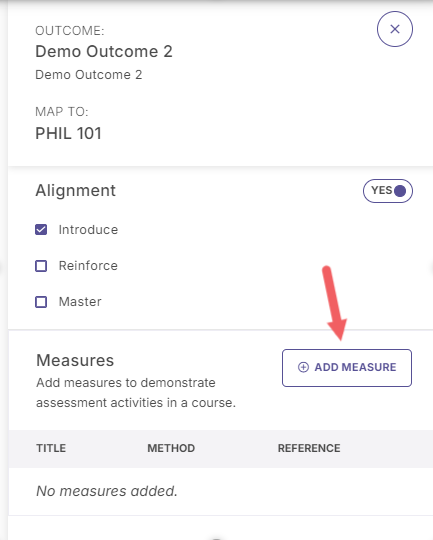Select the METHOD column header

[171, 448]
